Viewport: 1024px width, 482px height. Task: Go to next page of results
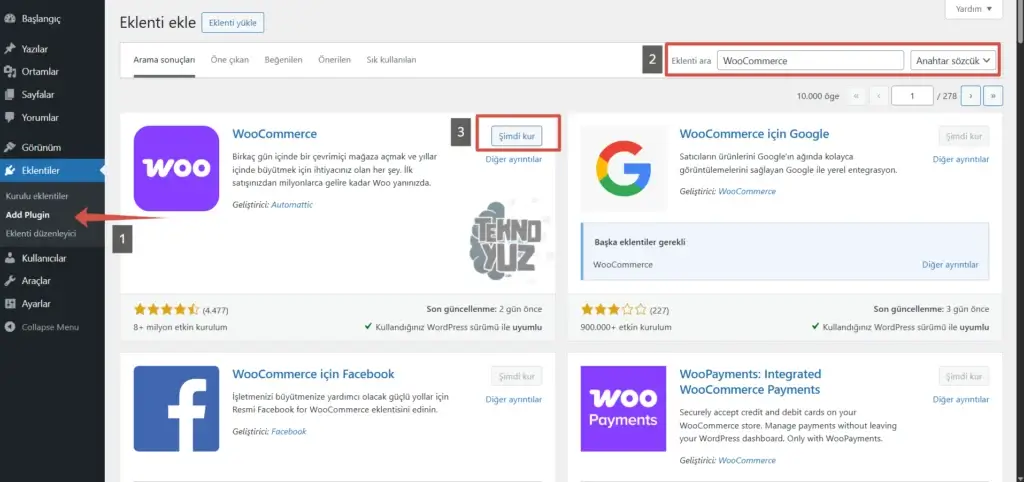[x=970, y=96]
